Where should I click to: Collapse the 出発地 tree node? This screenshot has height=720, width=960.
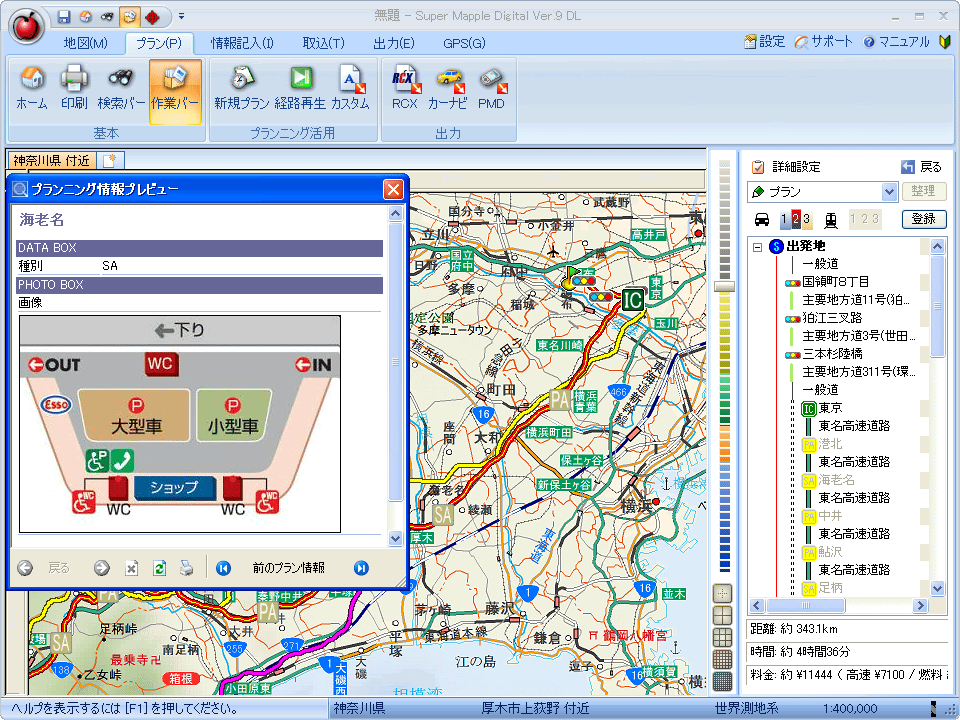(x=757, y=247)
